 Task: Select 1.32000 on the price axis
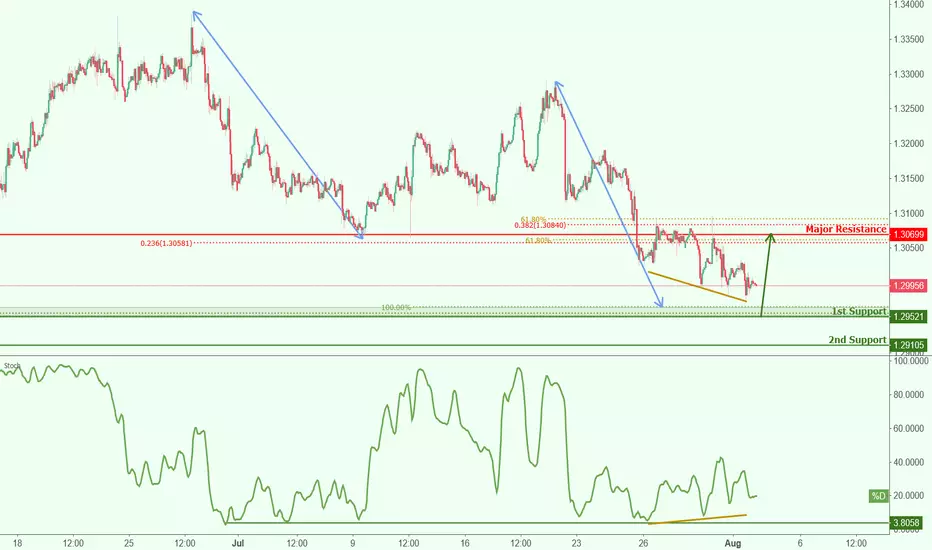coord(909,143)
